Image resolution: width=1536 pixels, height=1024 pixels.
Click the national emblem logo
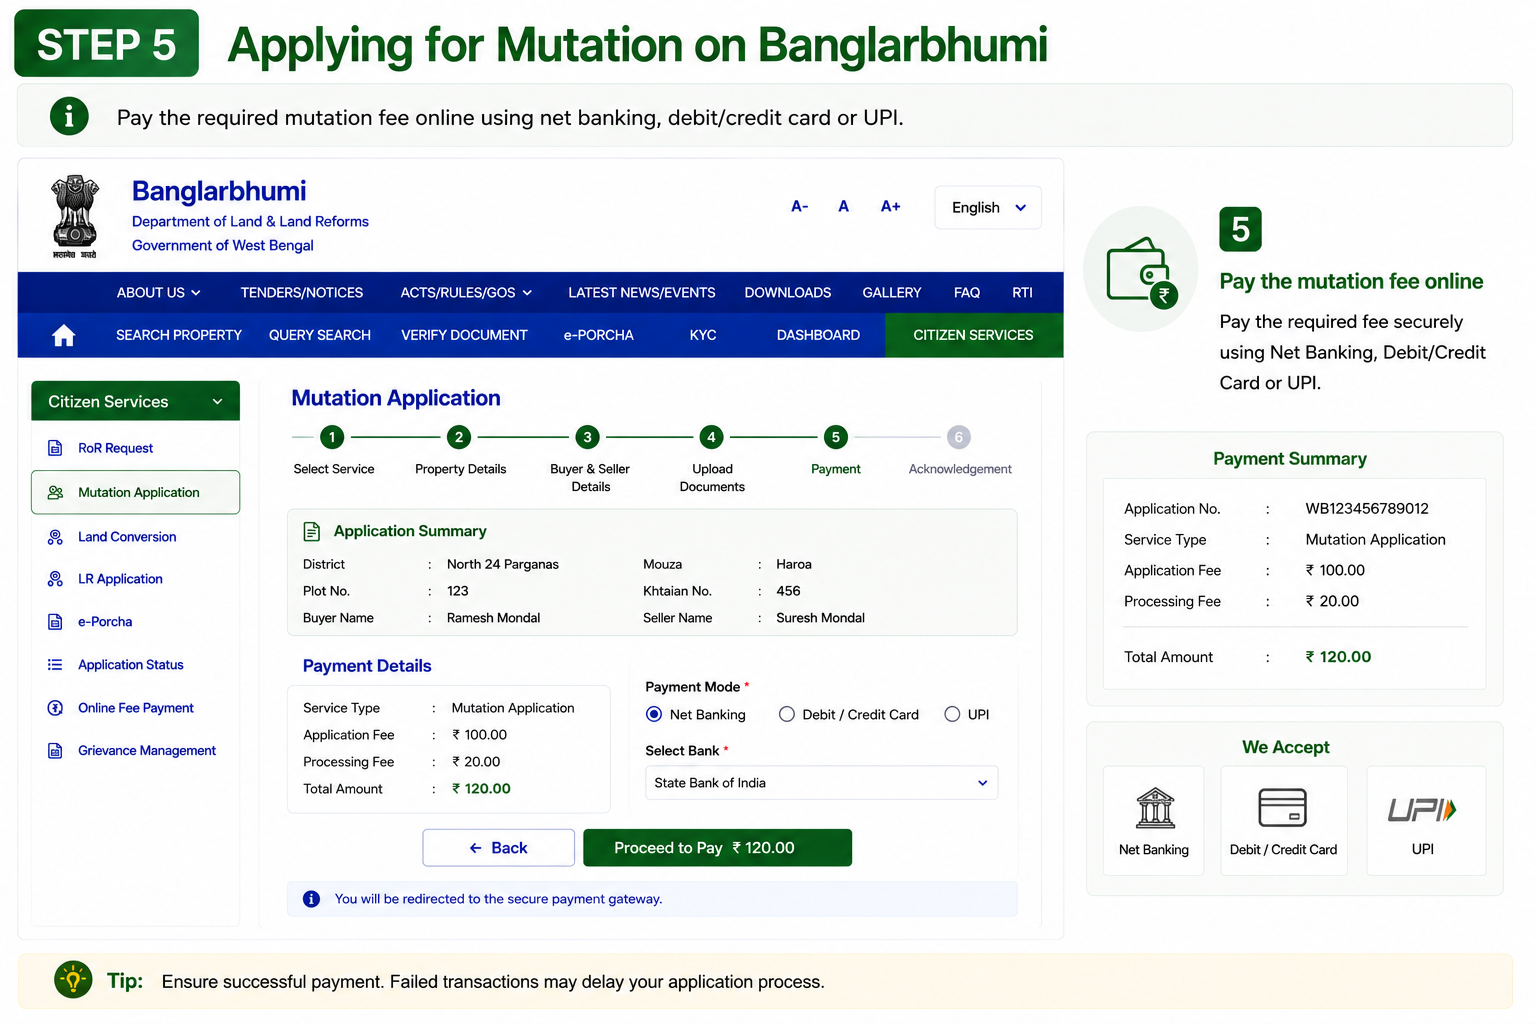75,216
